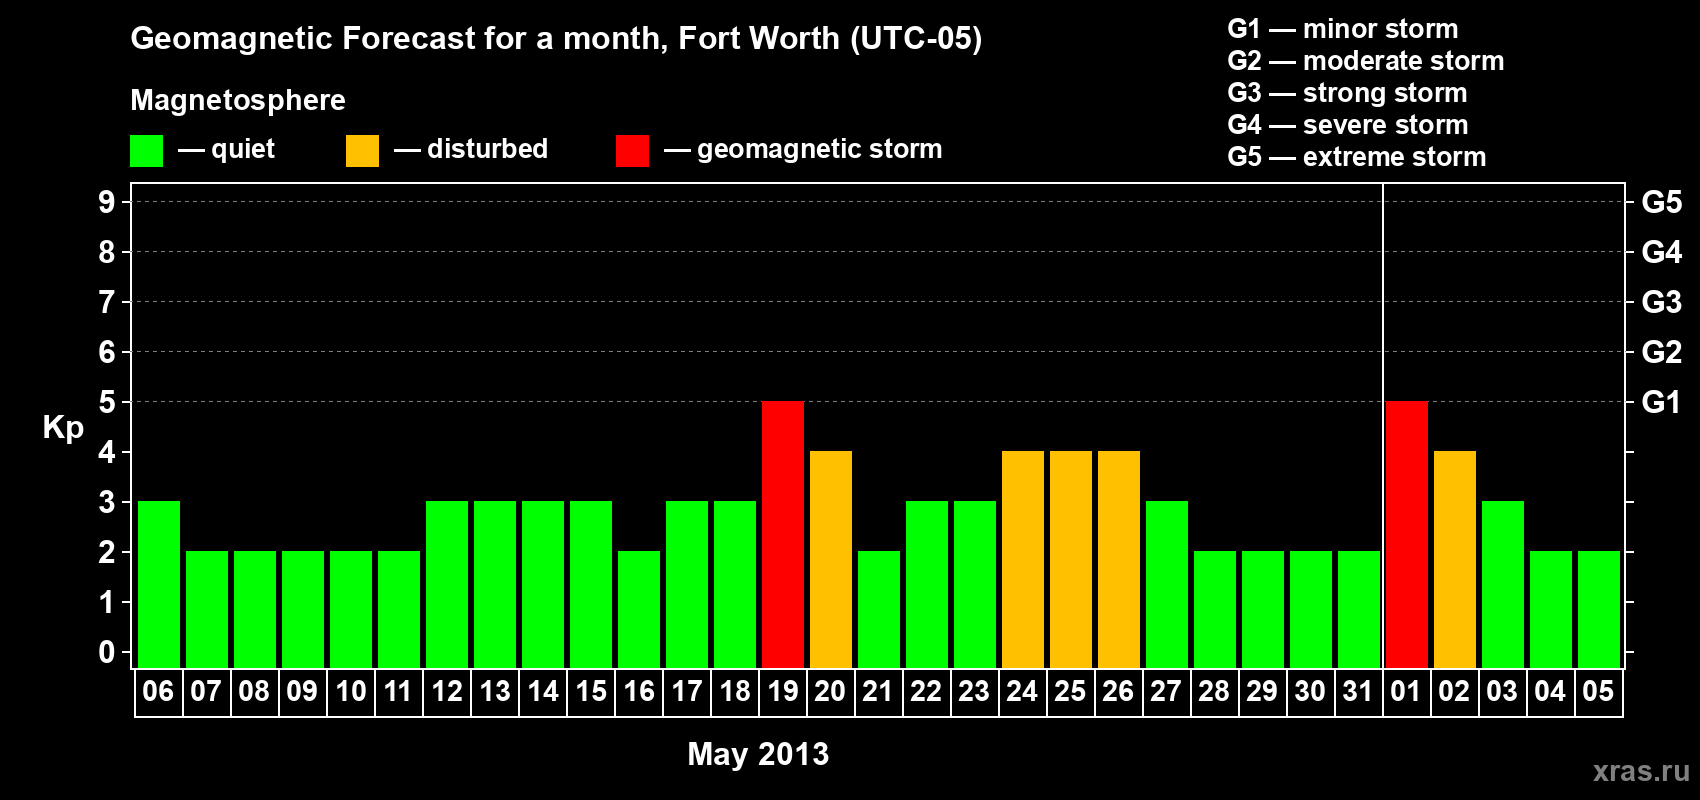Click the green bar above date 31
Screen dimensions: 1700x800
[1359, 609]
